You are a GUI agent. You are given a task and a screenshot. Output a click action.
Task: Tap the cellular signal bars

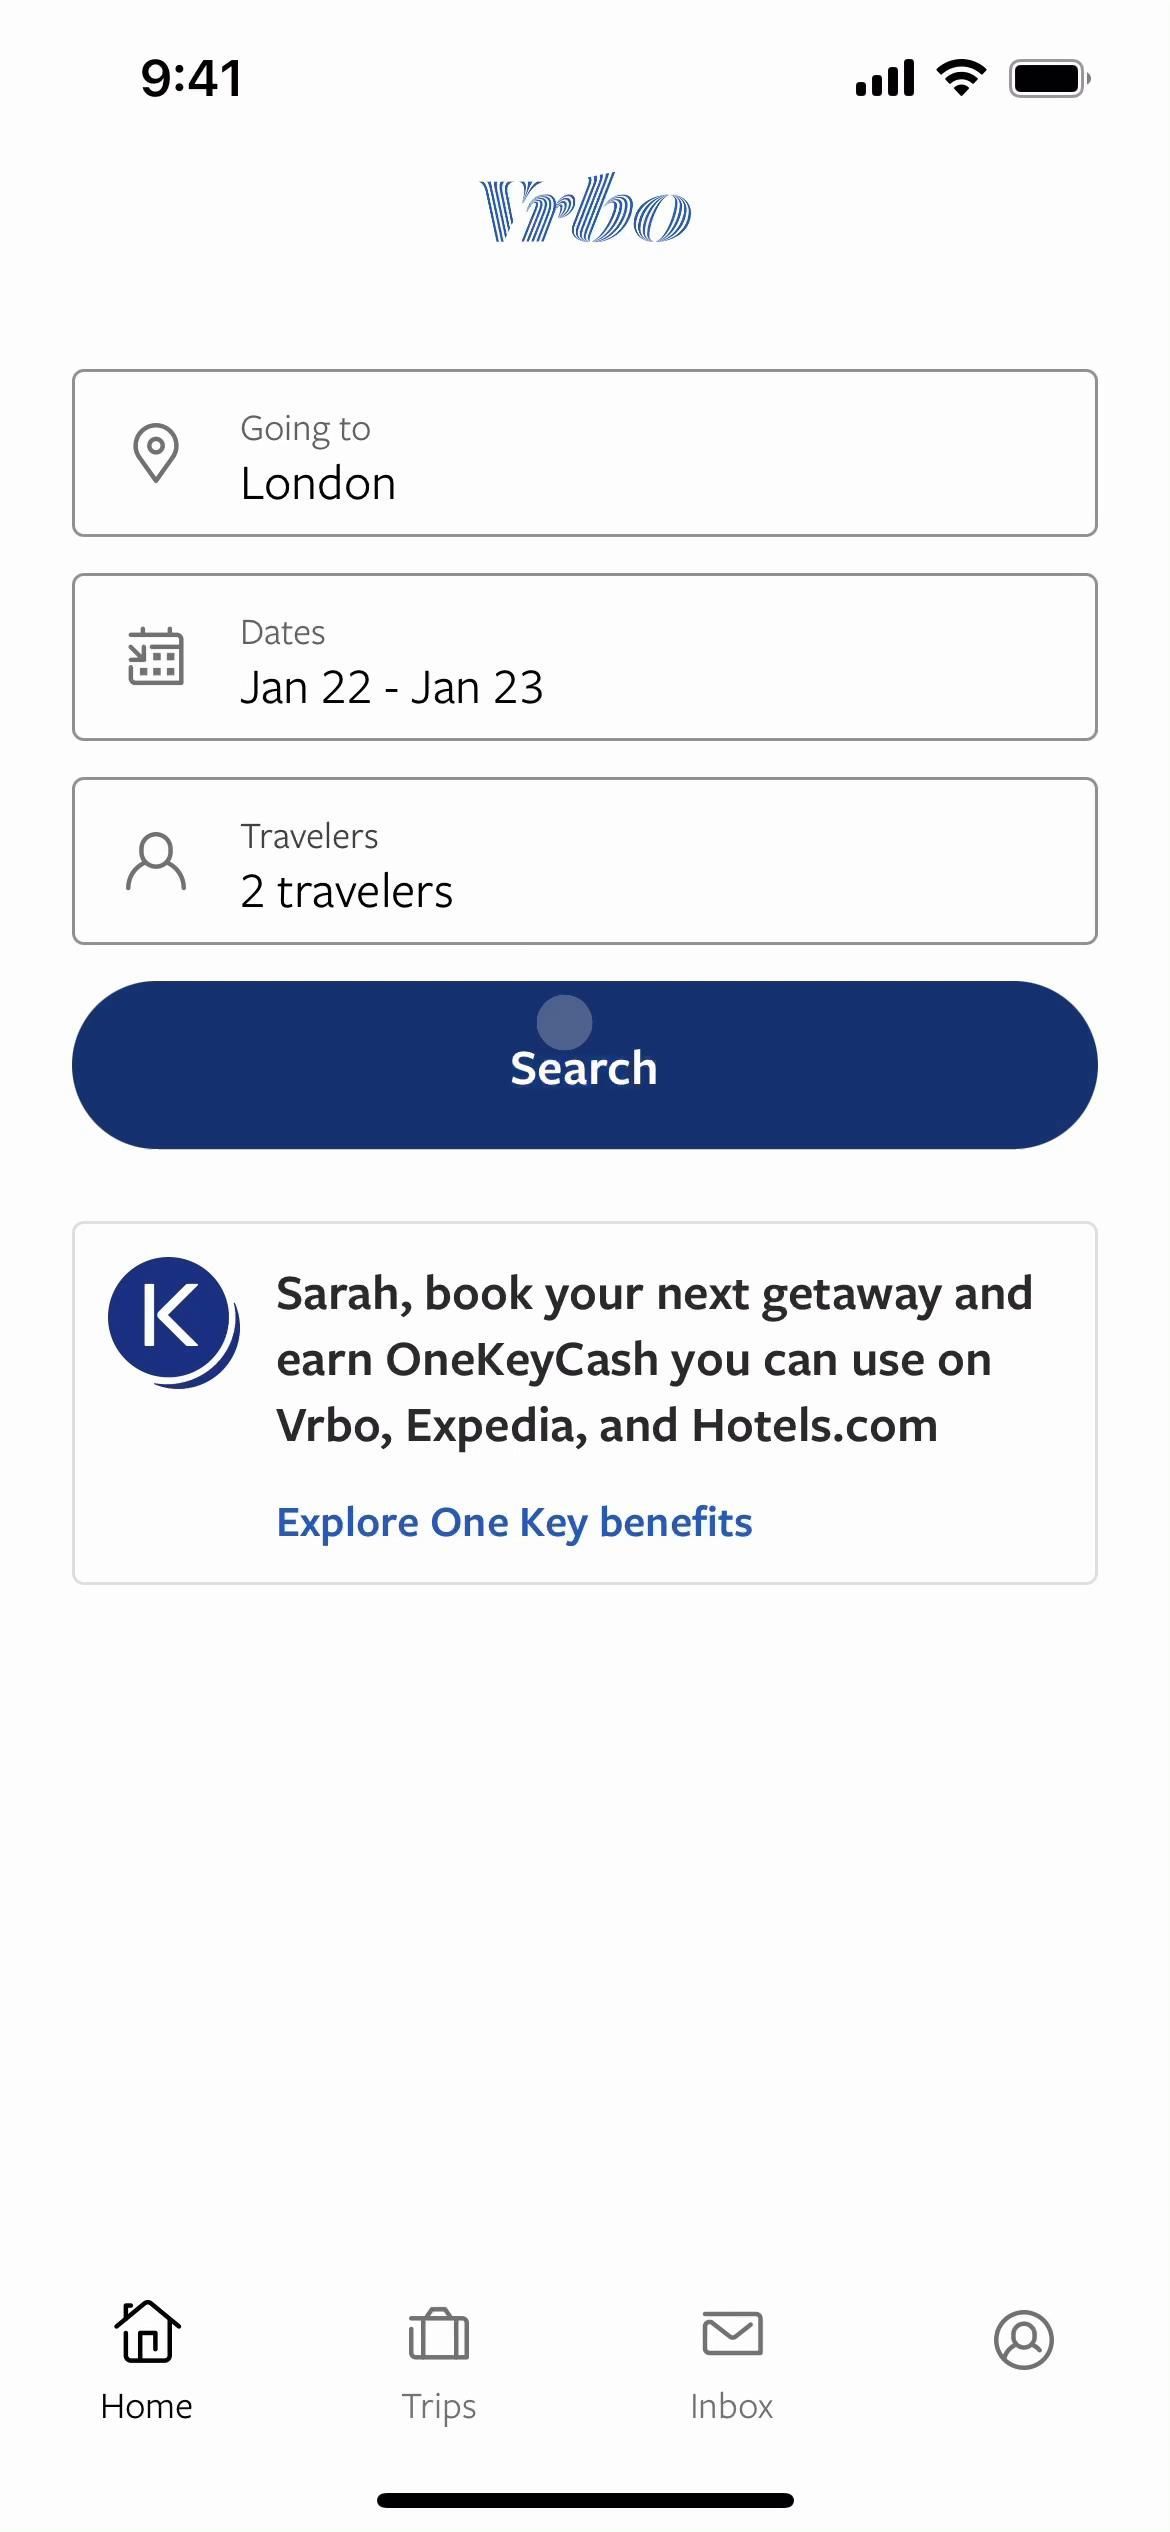[885, 78]
